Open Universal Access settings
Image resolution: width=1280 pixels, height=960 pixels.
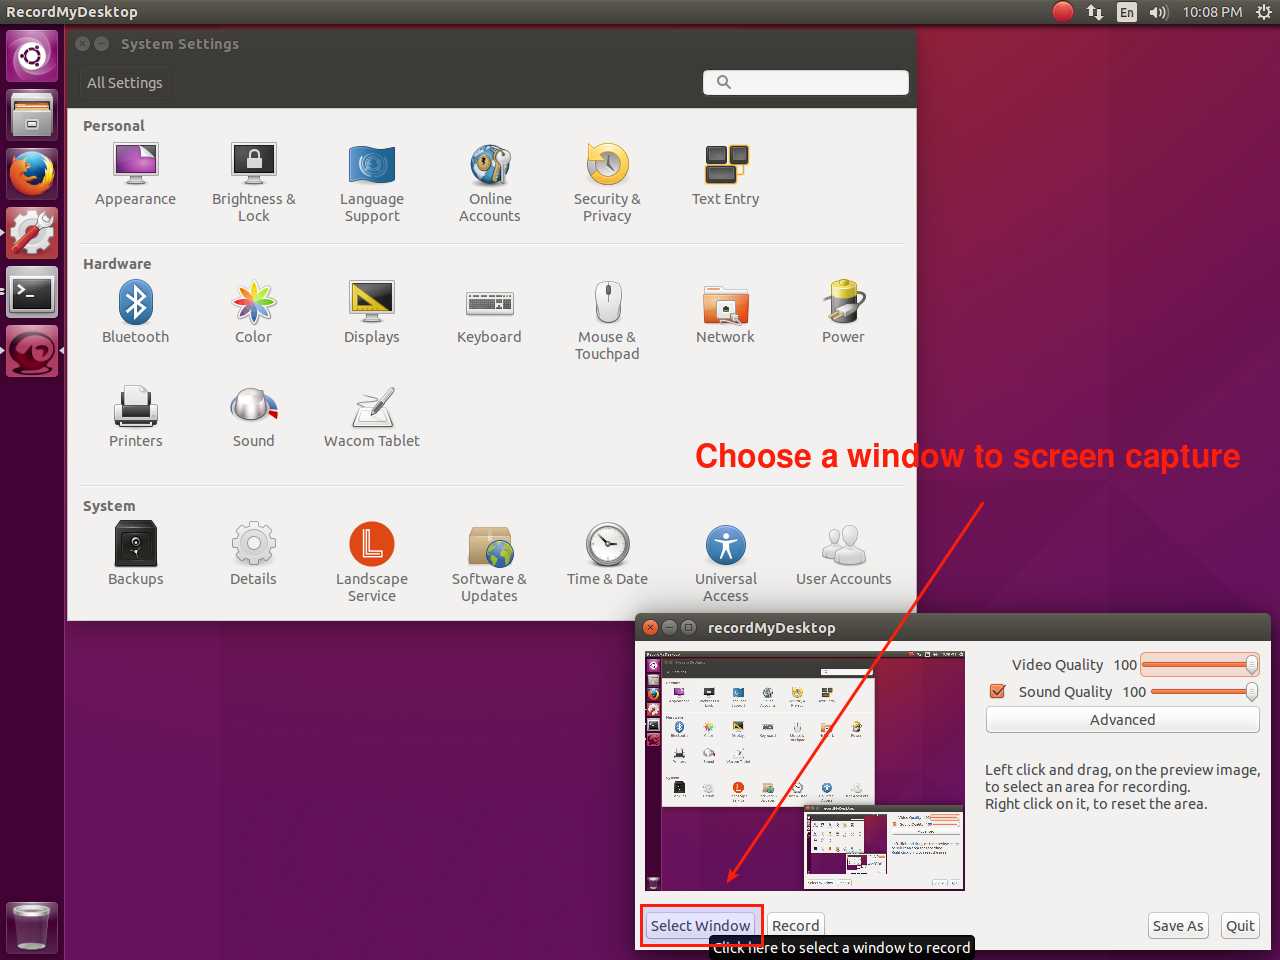725,563
